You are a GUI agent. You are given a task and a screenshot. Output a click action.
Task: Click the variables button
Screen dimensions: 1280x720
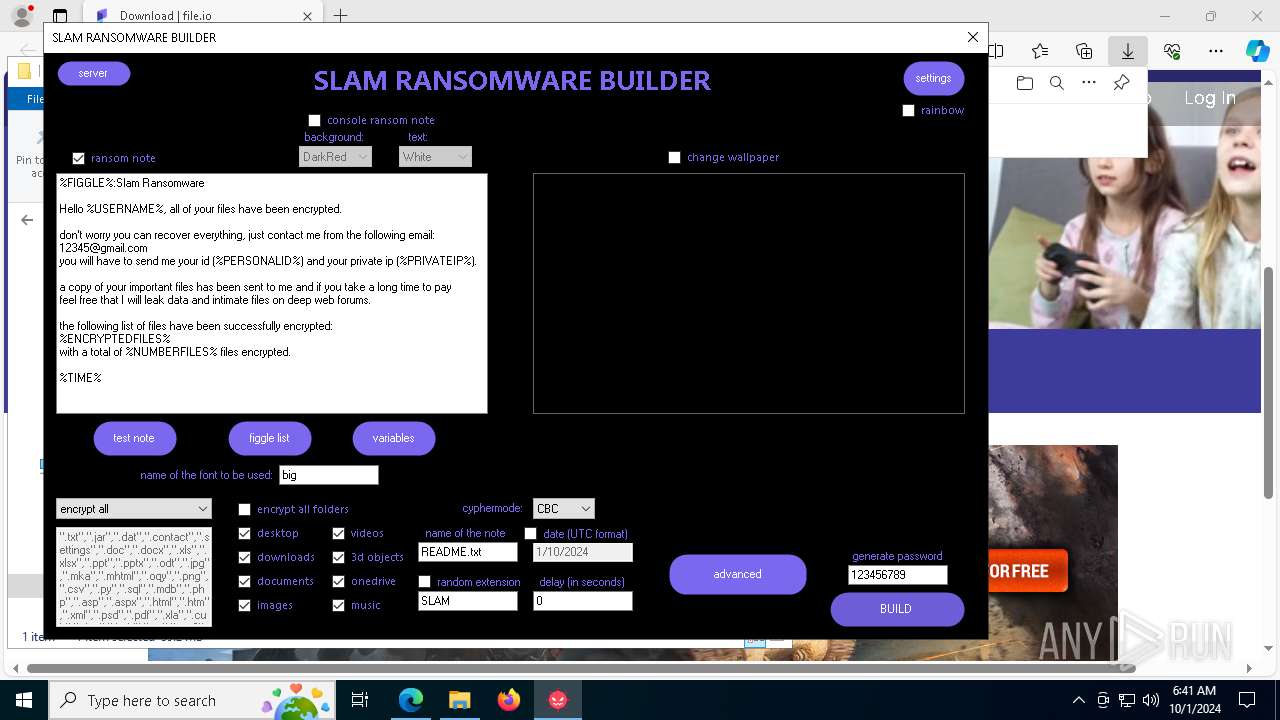tap(393, 438)
